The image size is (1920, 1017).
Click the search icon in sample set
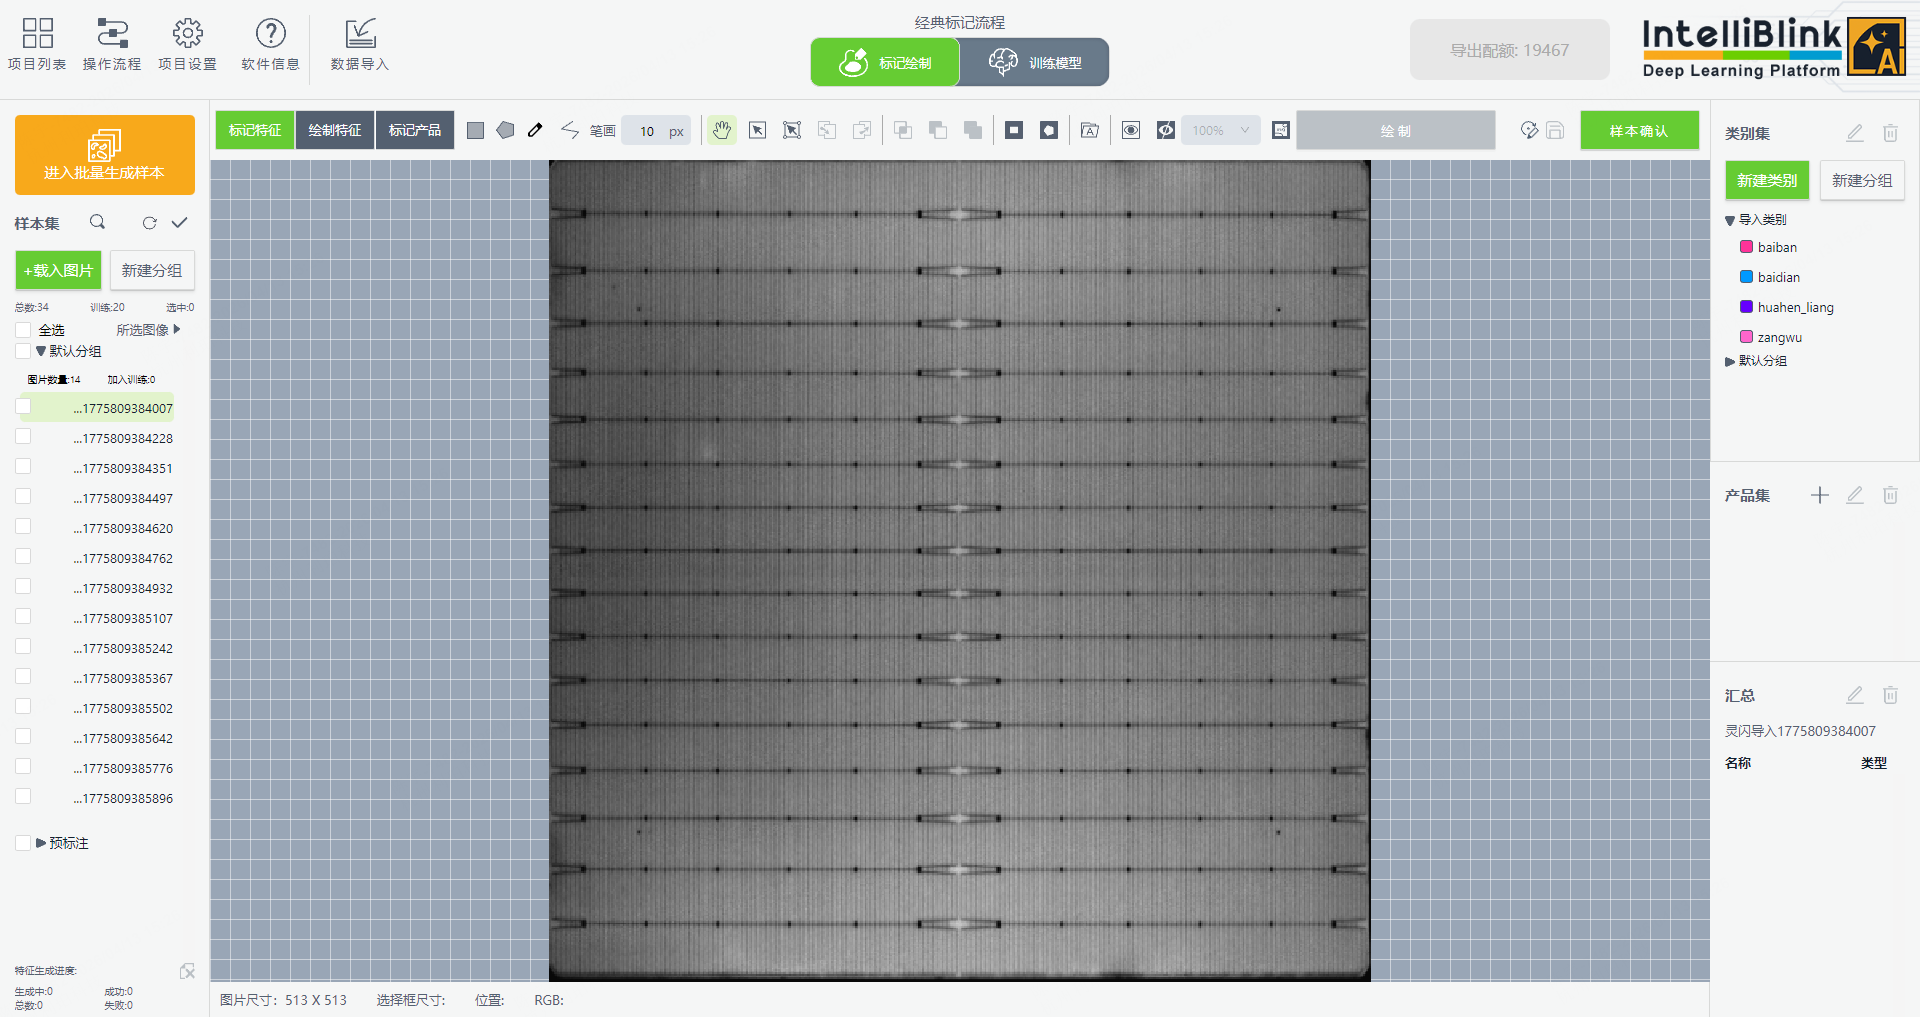(x=97, y=222)
